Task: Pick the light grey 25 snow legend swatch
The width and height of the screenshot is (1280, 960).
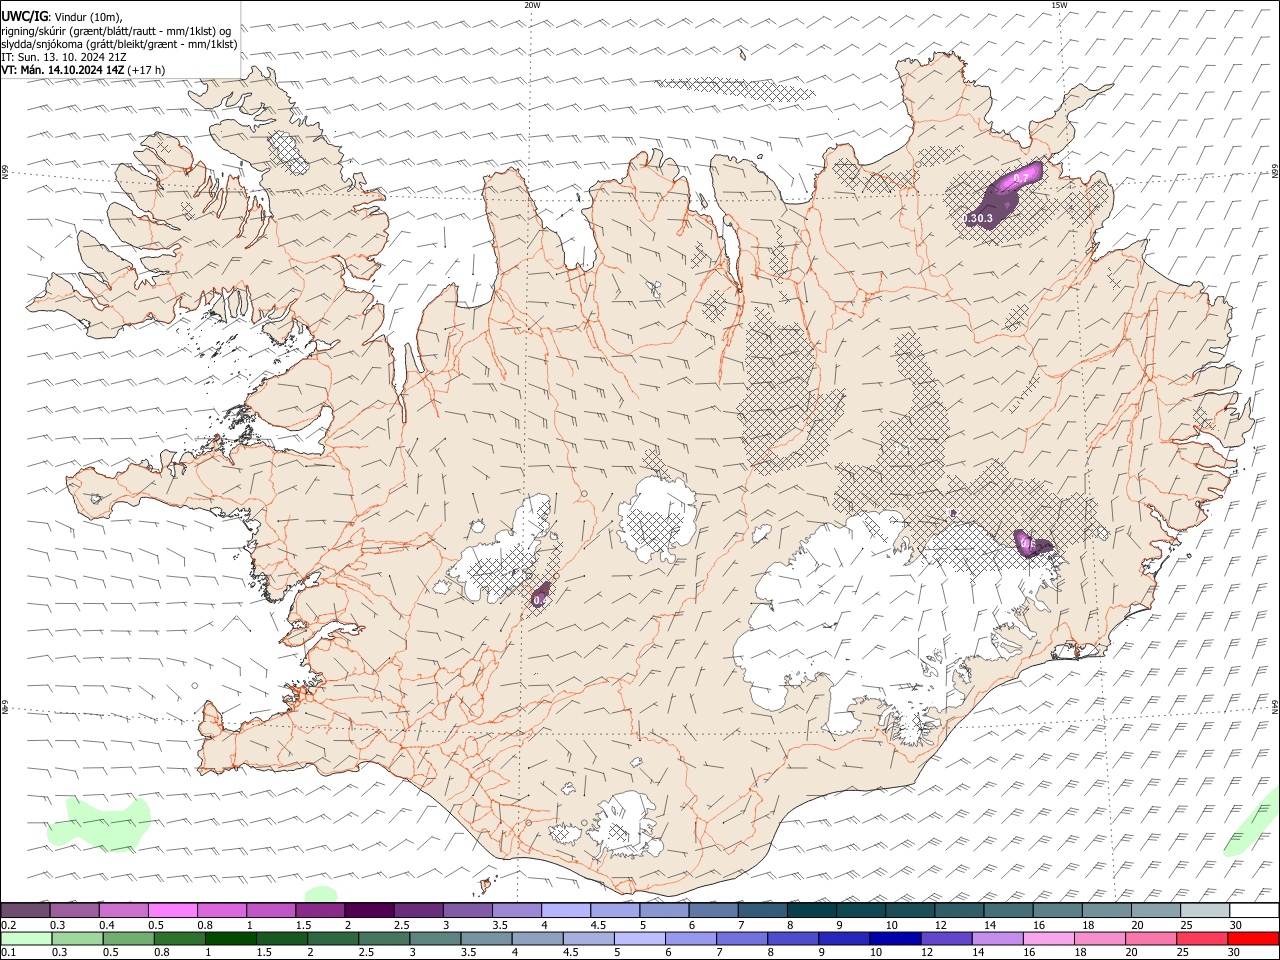Action: tap(1205, 911)
